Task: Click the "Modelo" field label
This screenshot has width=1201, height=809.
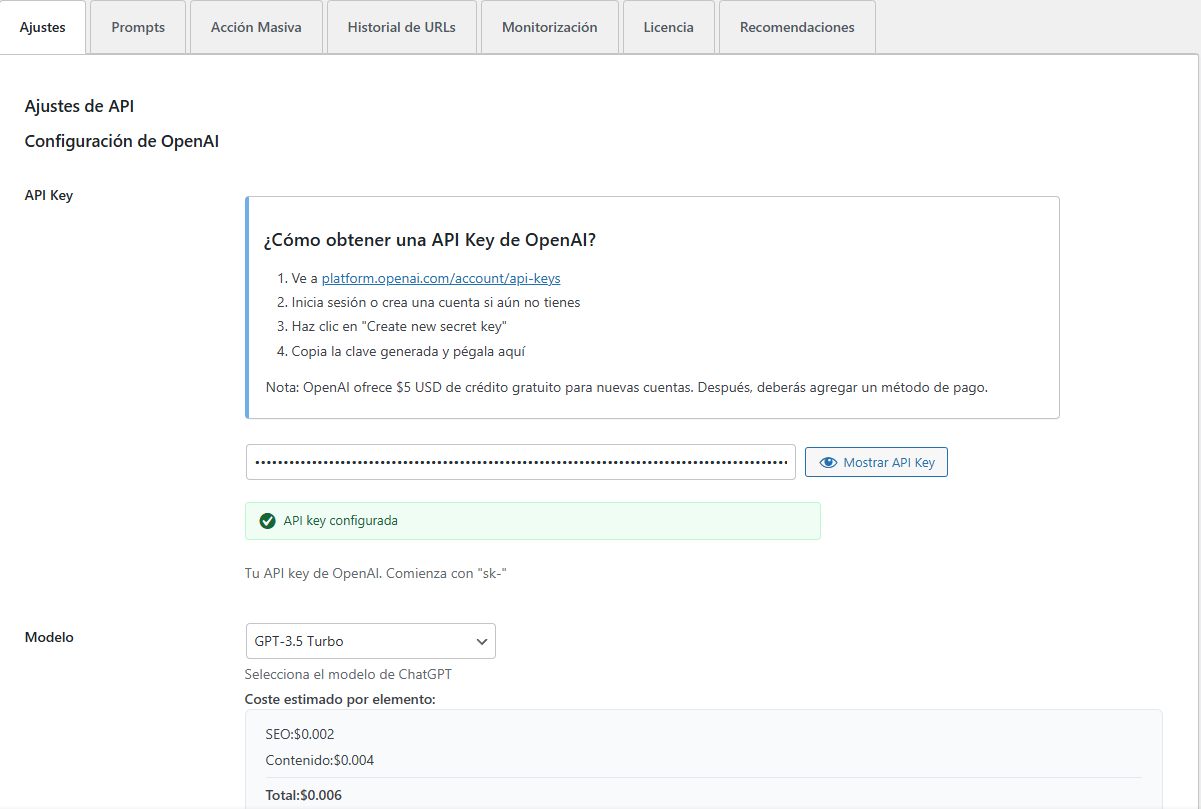Action: [49, 637]
